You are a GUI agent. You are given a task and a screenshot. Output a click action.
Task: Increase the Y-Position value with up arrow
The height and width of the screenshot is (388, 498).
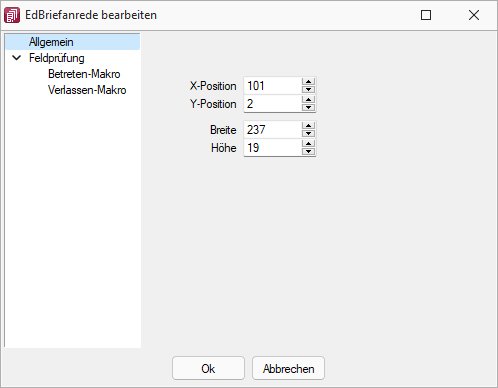pos(308,100)
